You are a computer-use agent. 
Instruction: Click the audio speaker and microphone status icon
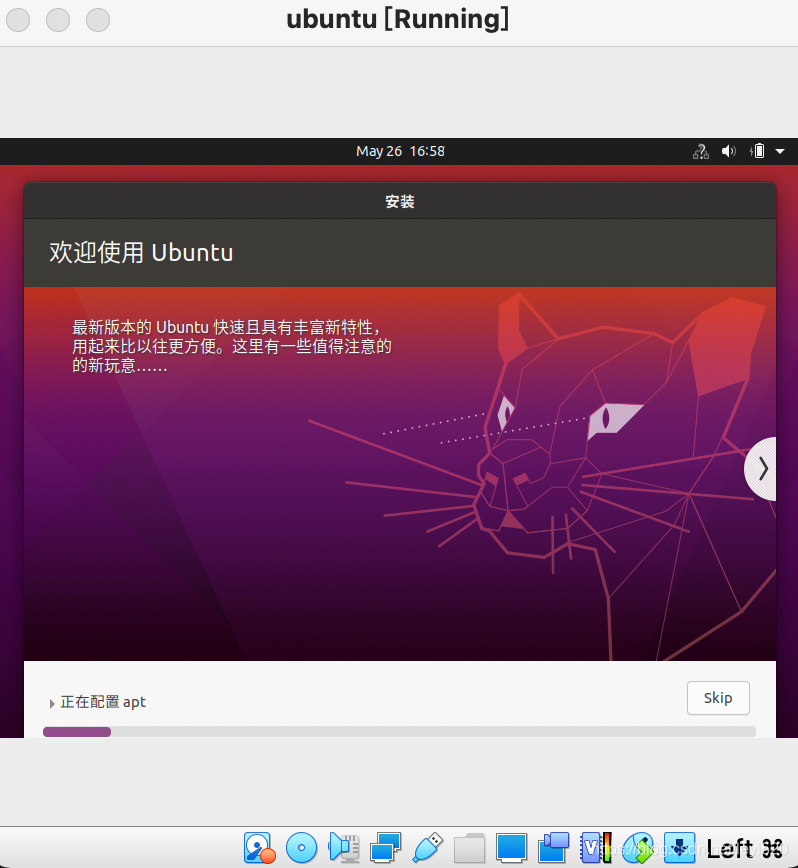(344, 848)
